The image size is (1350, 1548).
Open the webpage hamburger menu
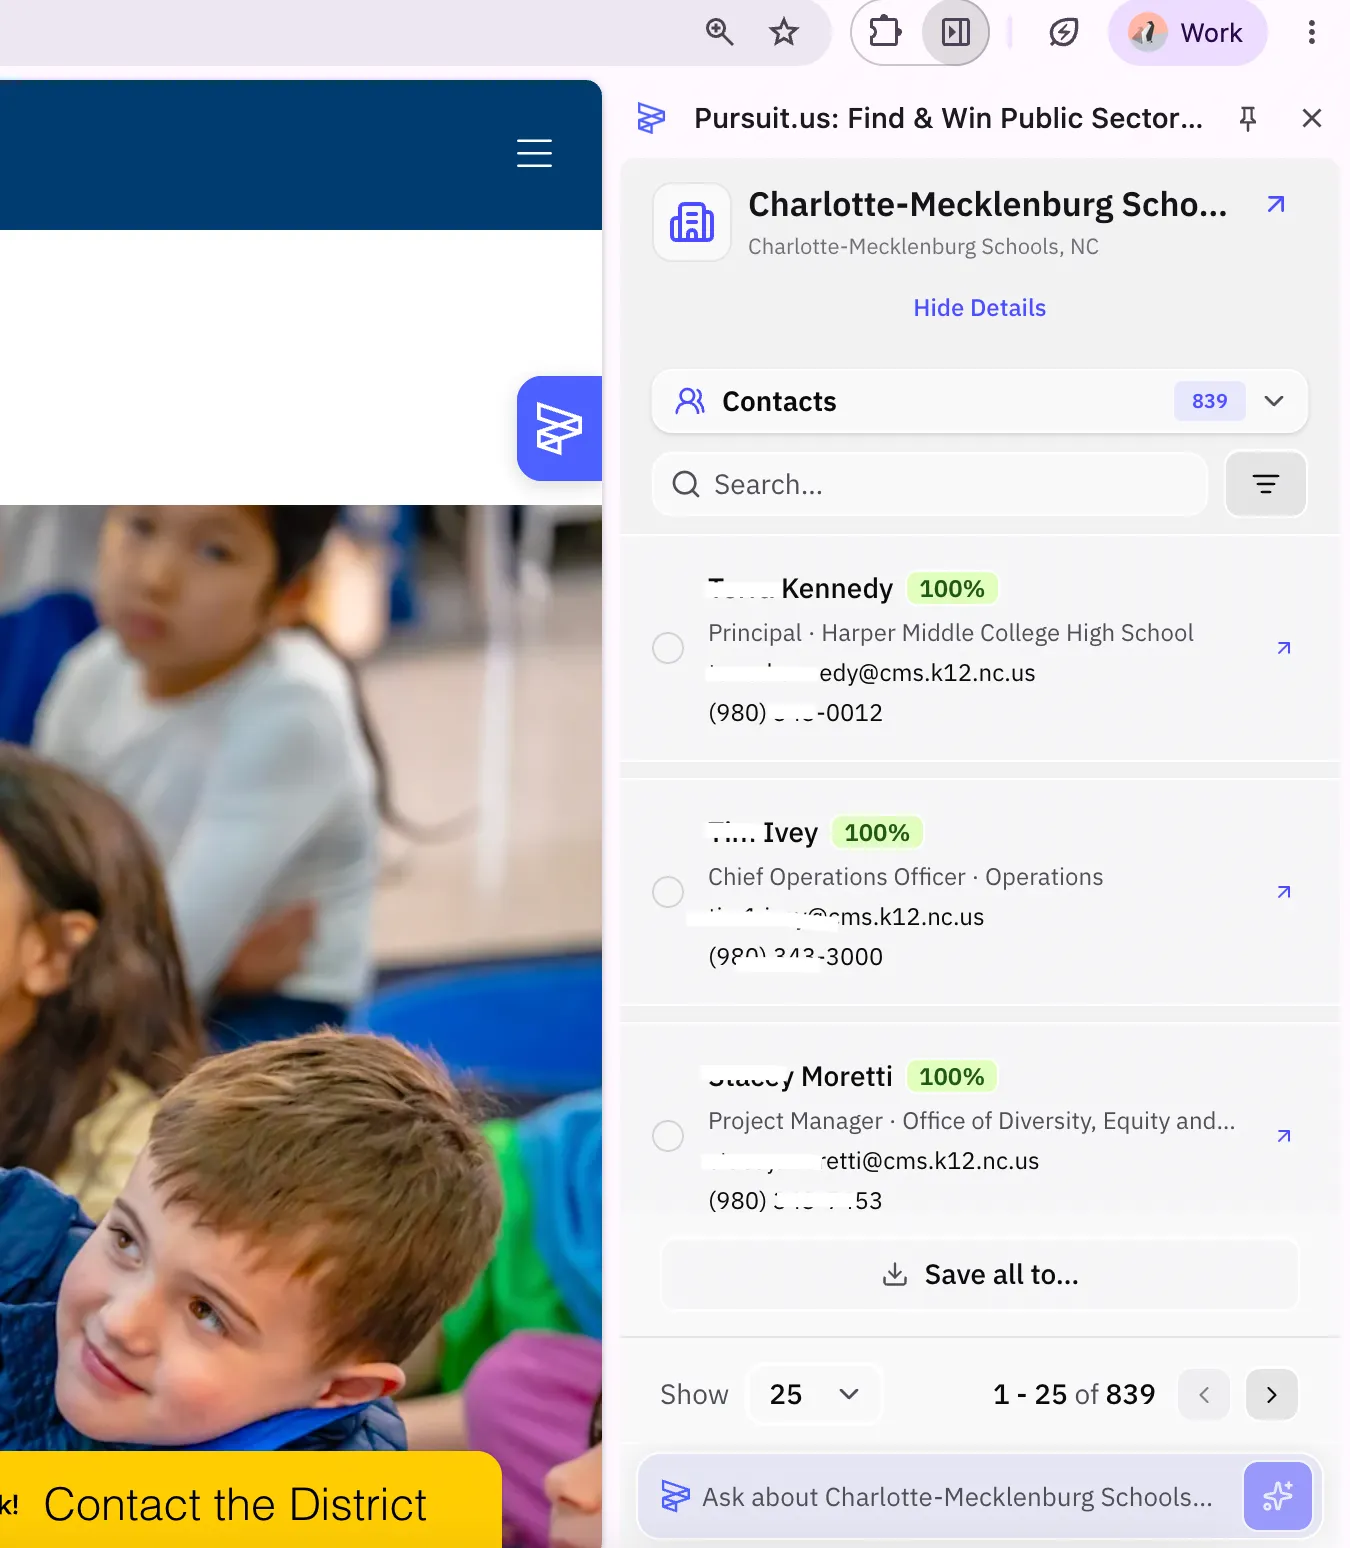(x=534, y=153)
